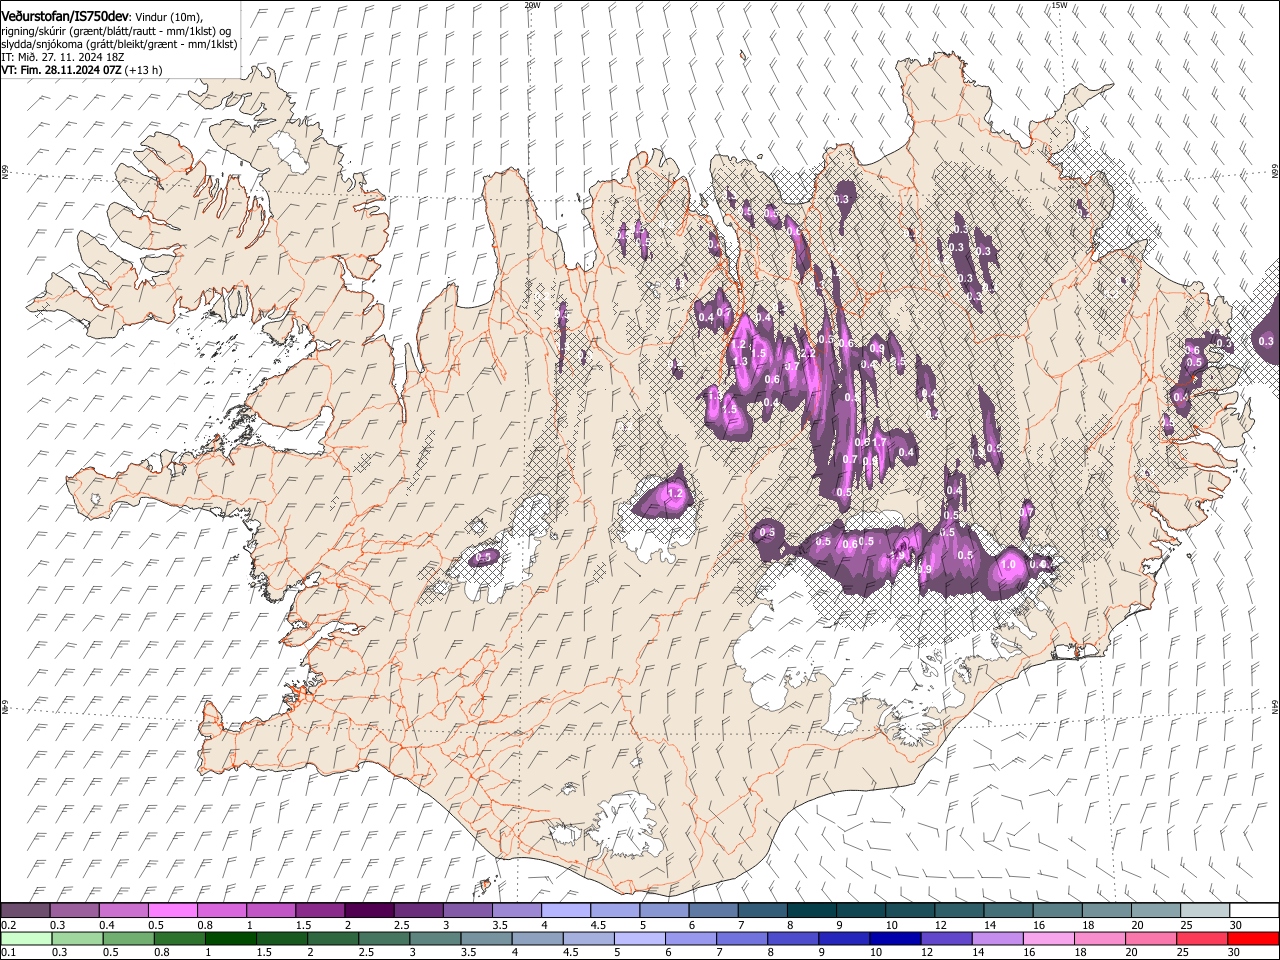Click the 'slydda/snjókoma' legend description line
This screenshot has height=960, width=1280.
point(119,44)
